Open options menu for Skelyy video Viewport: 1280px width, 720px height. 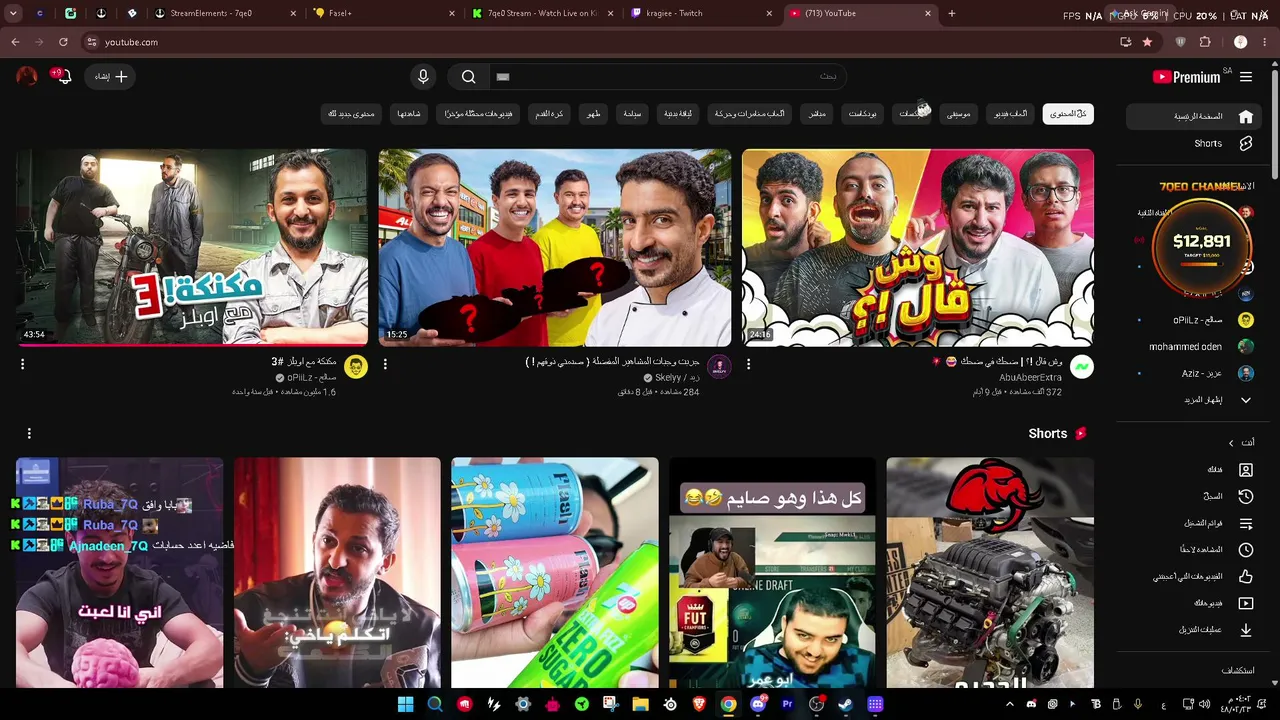tap(385, 365)
